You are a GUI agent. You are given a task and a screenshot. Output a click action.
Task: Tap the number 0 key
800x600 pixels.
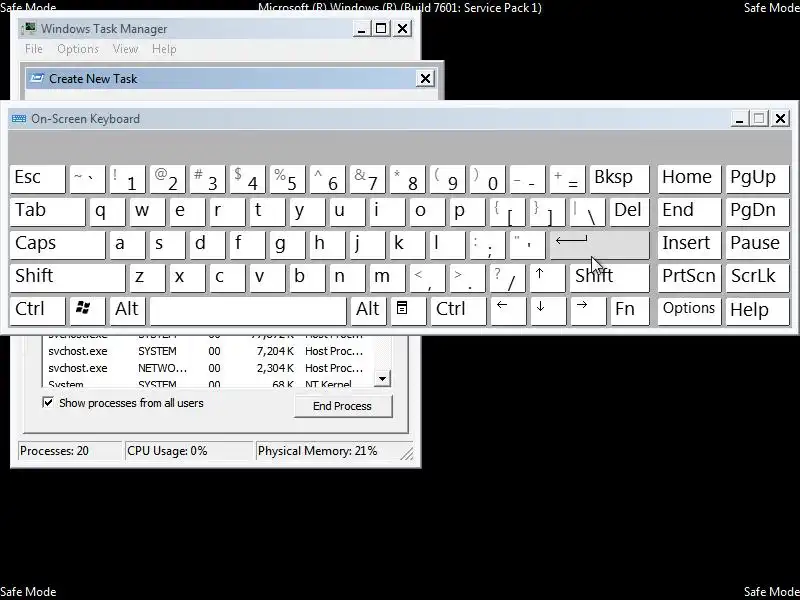(x=487, y=180)
